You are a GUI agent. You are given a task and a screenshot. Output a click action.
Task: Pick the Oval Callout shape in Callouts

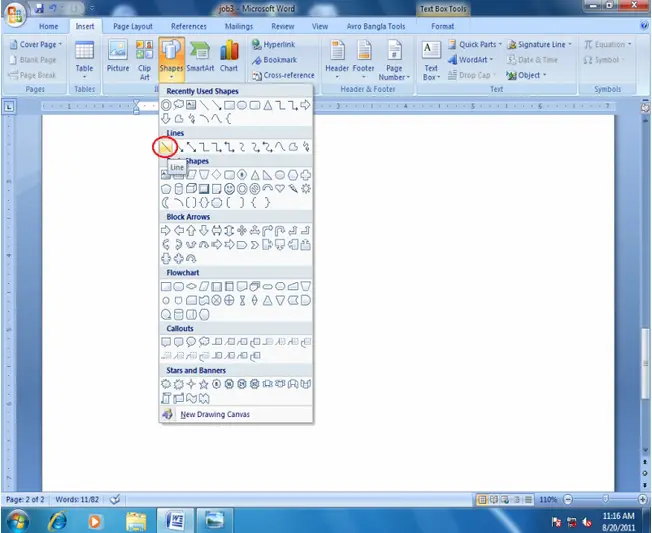click(x=191, y=342)
